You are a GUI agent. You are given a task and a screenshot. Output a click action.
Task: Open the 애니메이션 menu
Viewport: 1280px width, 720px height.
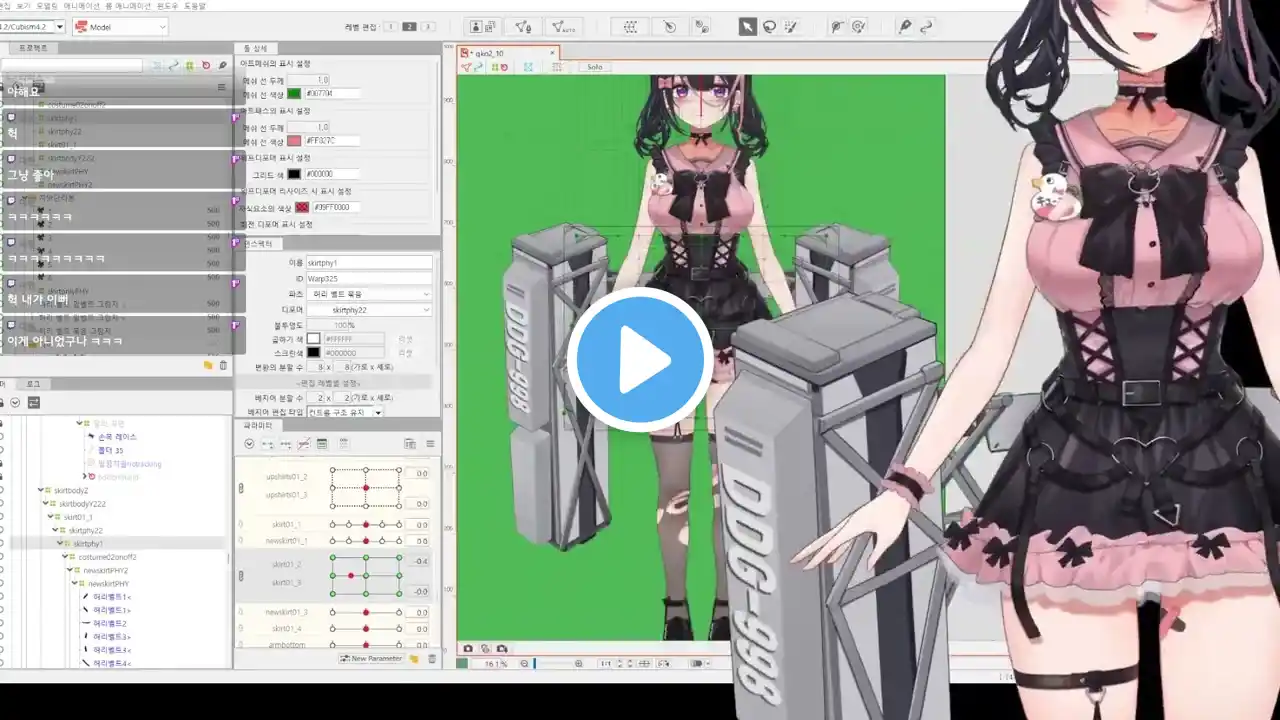[81, 6]
